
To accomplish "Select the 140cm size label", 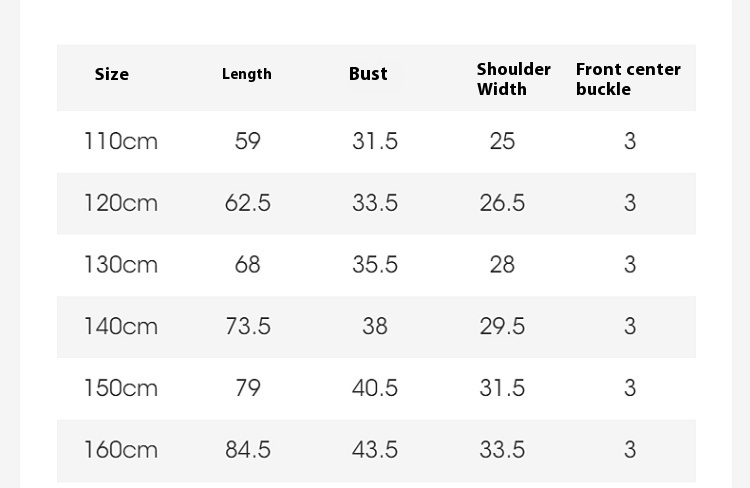I will coord(121,326).
